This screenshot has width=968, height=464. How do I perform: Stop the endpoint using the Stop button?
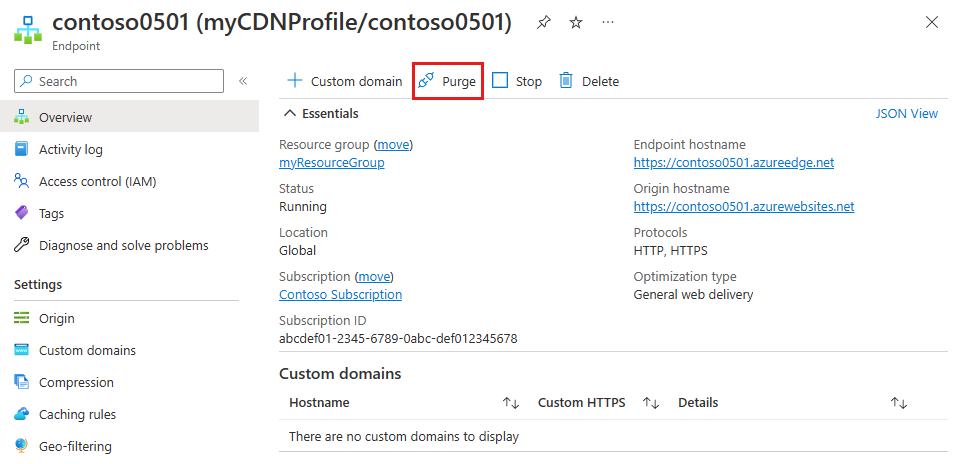click(x=517, y=81)
